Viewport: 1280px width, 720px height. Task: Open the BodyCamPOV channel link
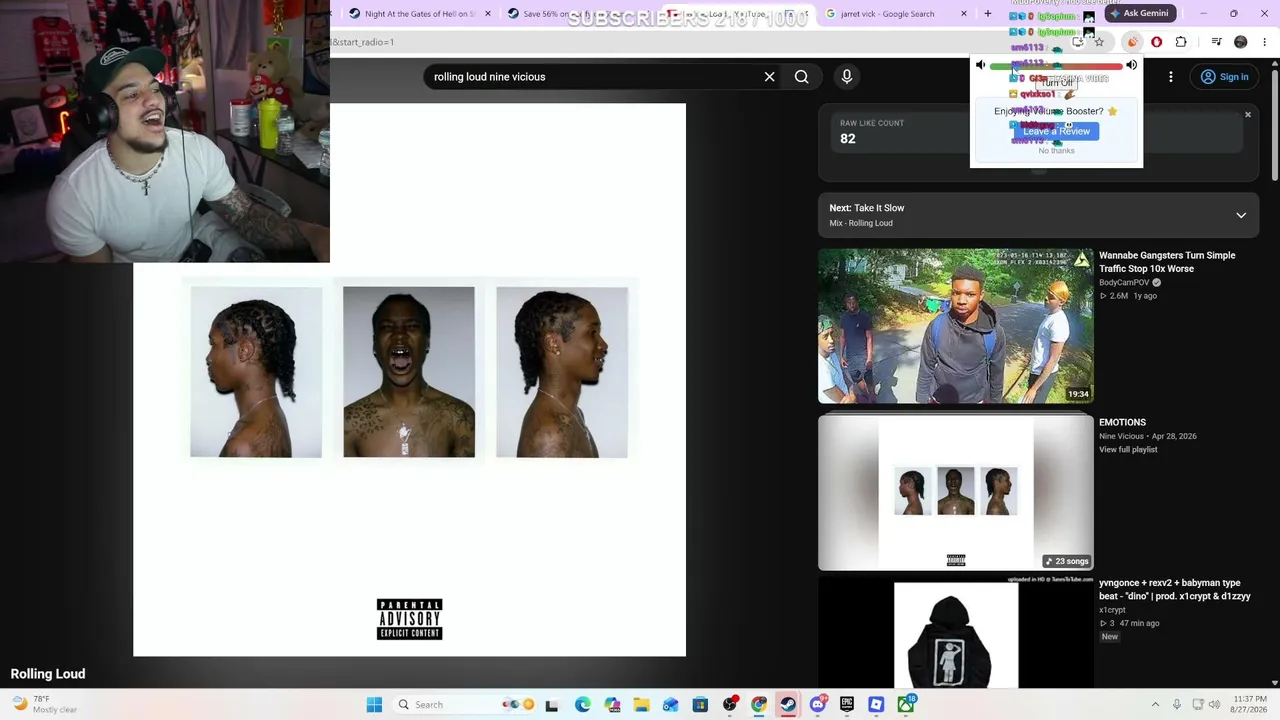pyautogui.click(x=1124, y=283)
